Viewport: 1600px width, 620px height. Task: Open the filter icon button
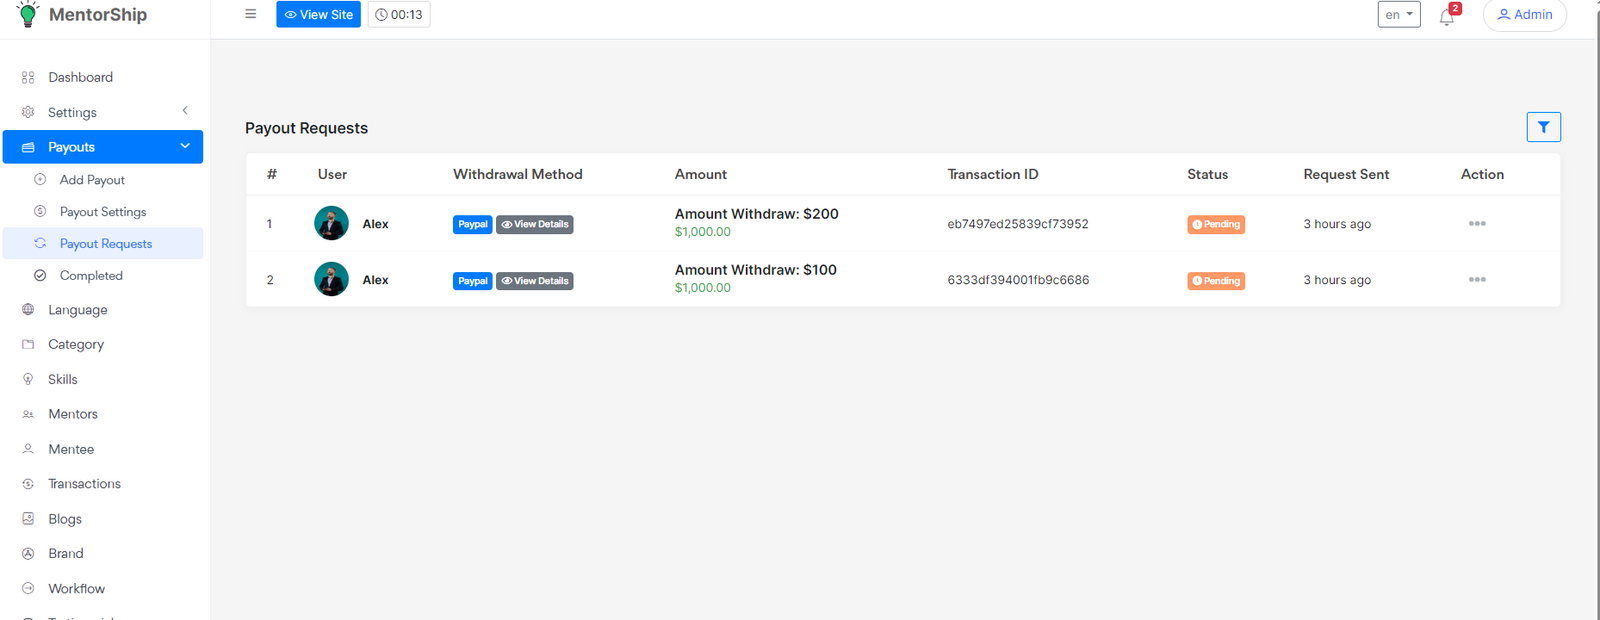[1543, 127]
